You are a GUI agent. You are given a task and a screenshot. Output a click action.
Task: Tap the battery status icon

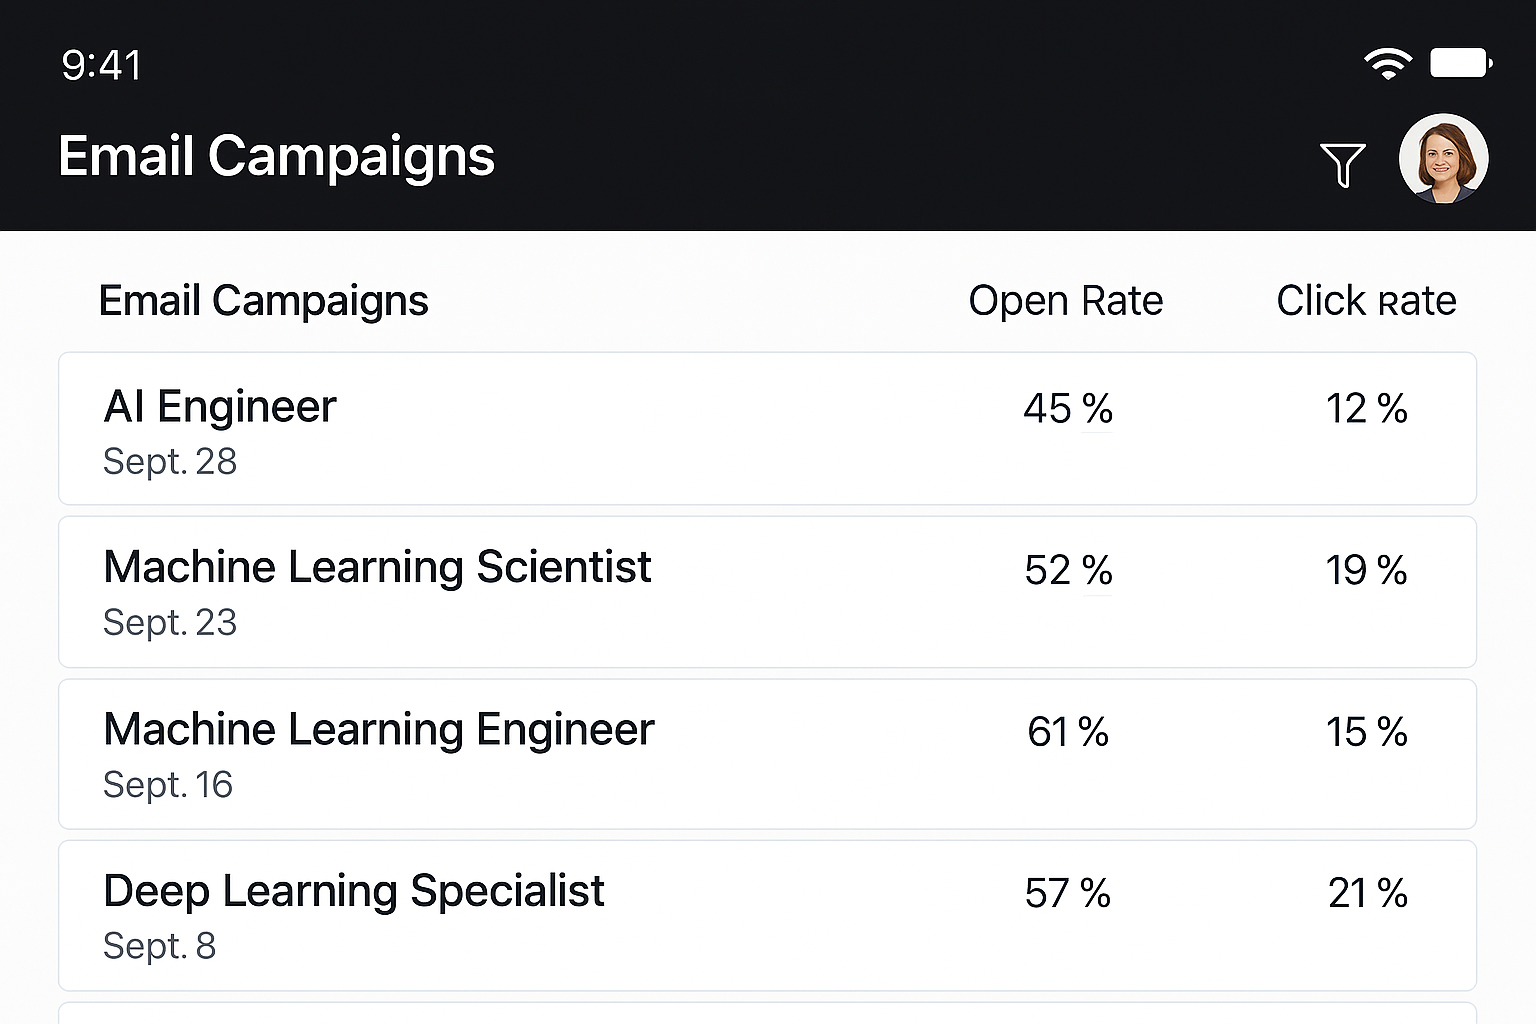[1461, 63]
